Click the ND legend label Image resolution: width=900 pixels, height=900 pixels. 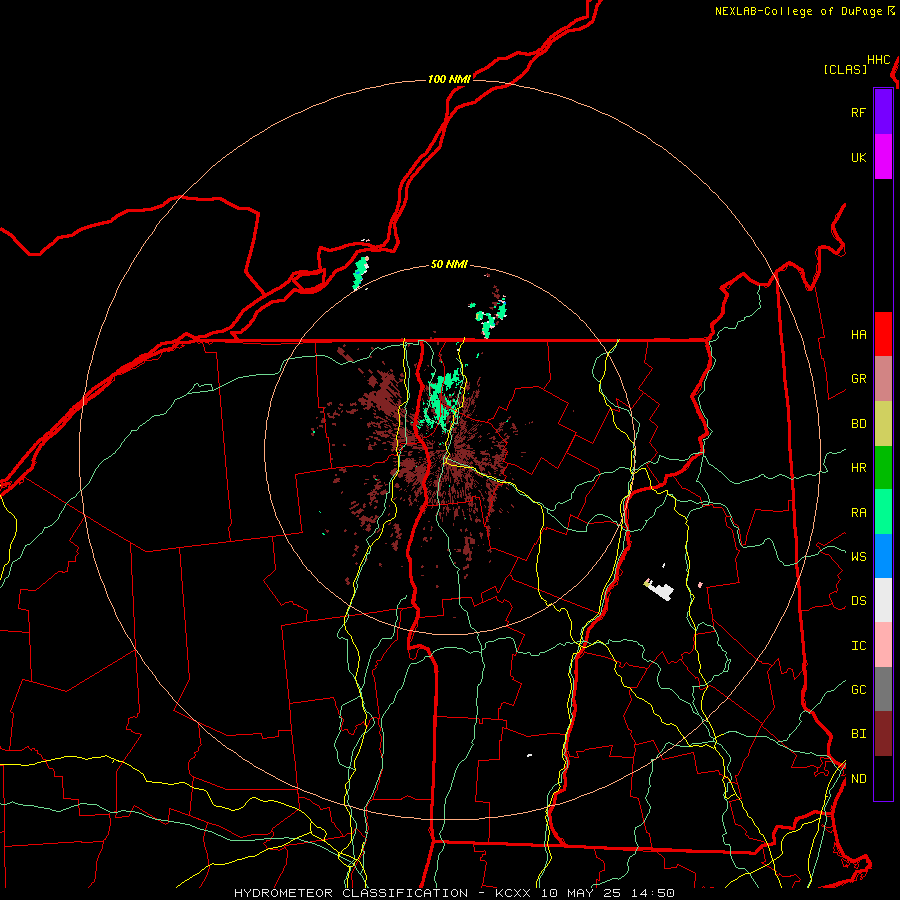coord(858,778)
